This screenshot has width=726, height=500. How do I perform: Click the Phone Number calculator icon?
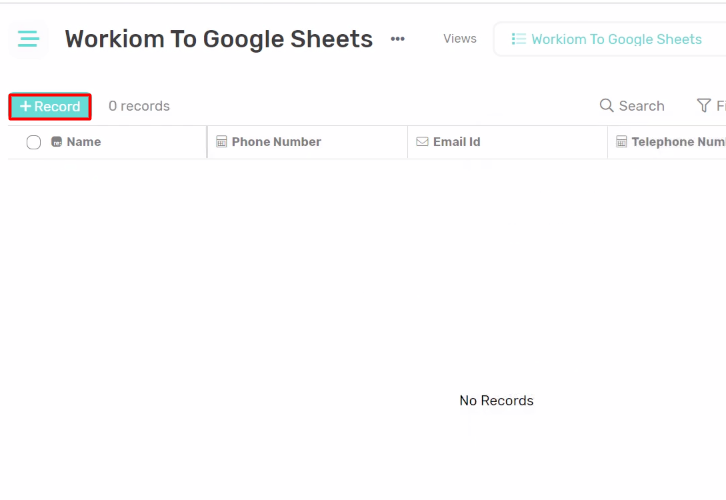[x=222, y=142]
